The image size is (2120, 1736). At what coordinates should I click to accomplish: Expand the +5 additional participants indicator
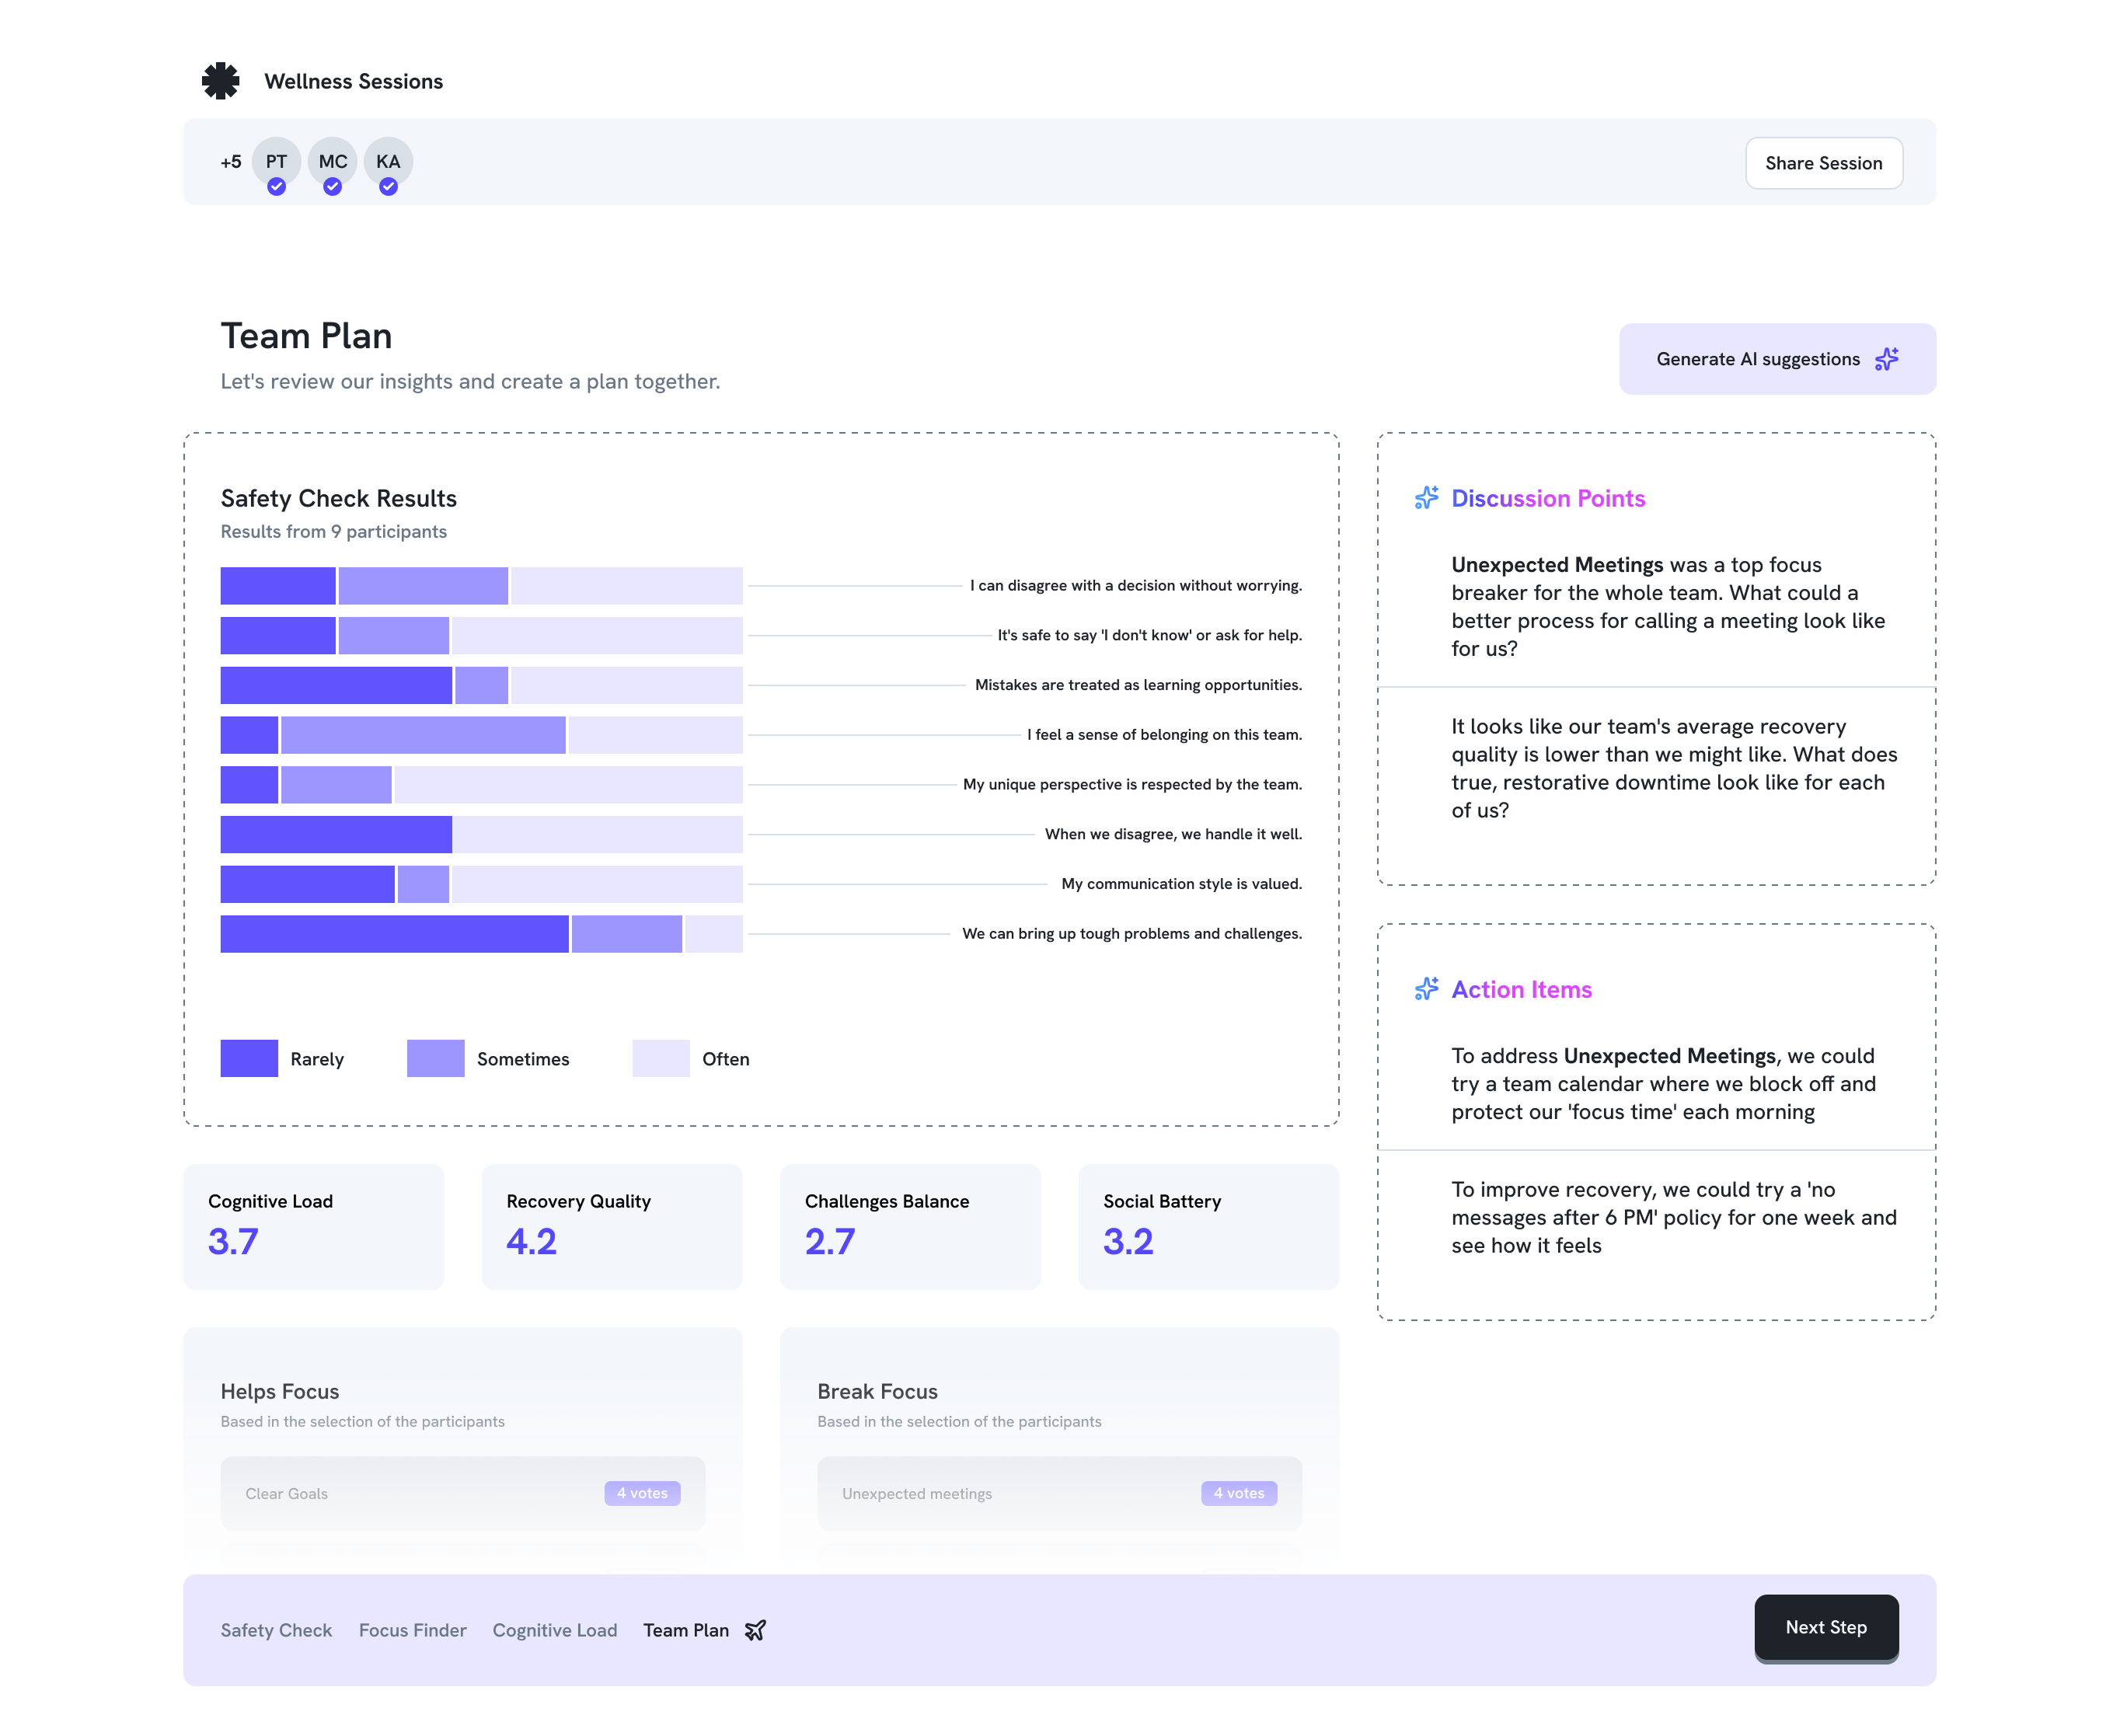coord(231,162)
